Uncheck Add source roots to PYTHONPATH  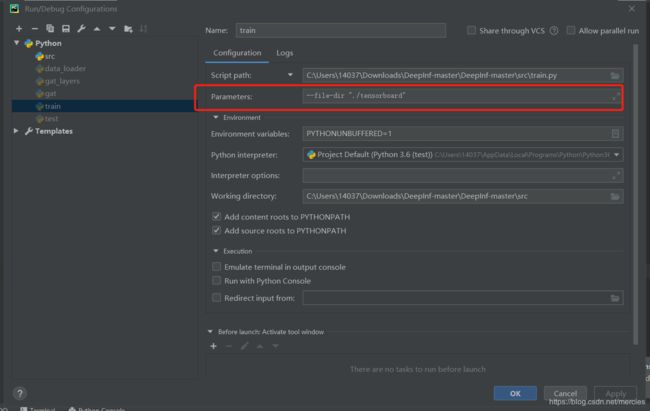point(216,230)
